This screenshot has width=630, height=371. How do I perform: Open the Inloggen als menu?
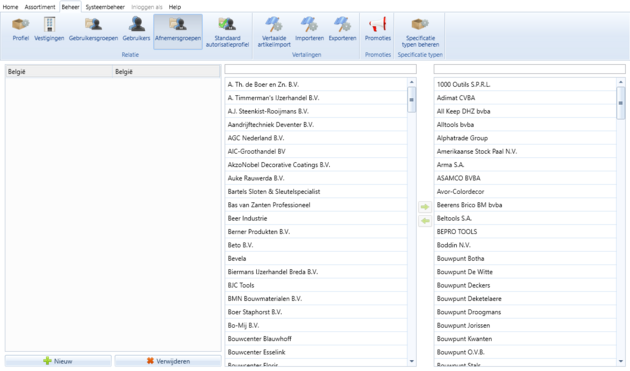tap(147, 7)
